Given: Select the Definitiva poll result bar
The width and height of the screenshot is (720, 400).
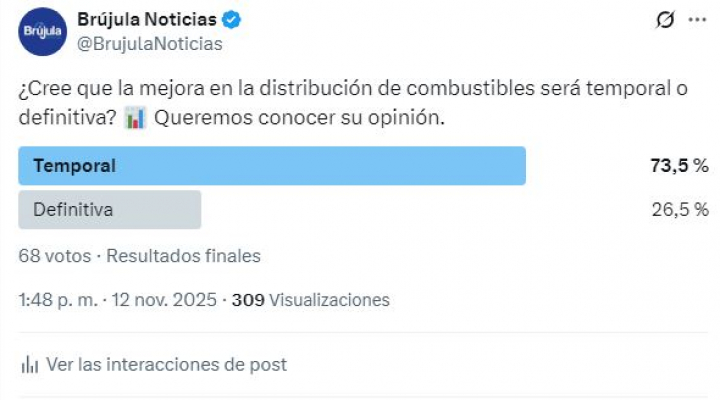Looking at the screenshot, I should point(110,210).
